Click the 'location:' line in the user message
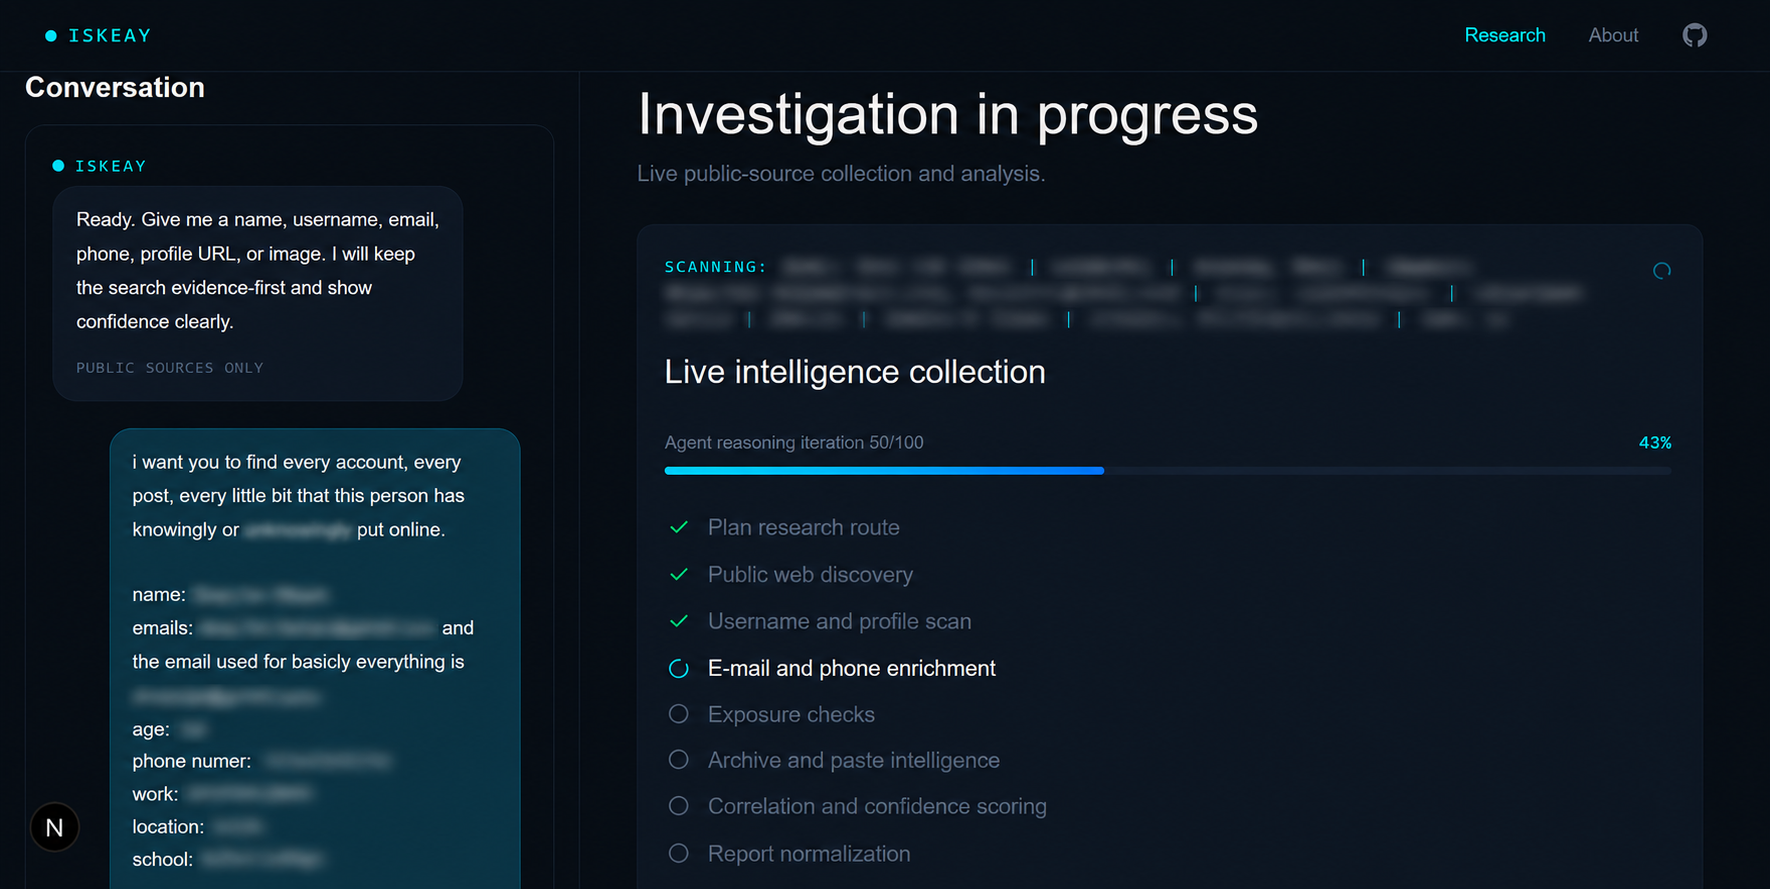The image size is (1770, 889). 198,827
